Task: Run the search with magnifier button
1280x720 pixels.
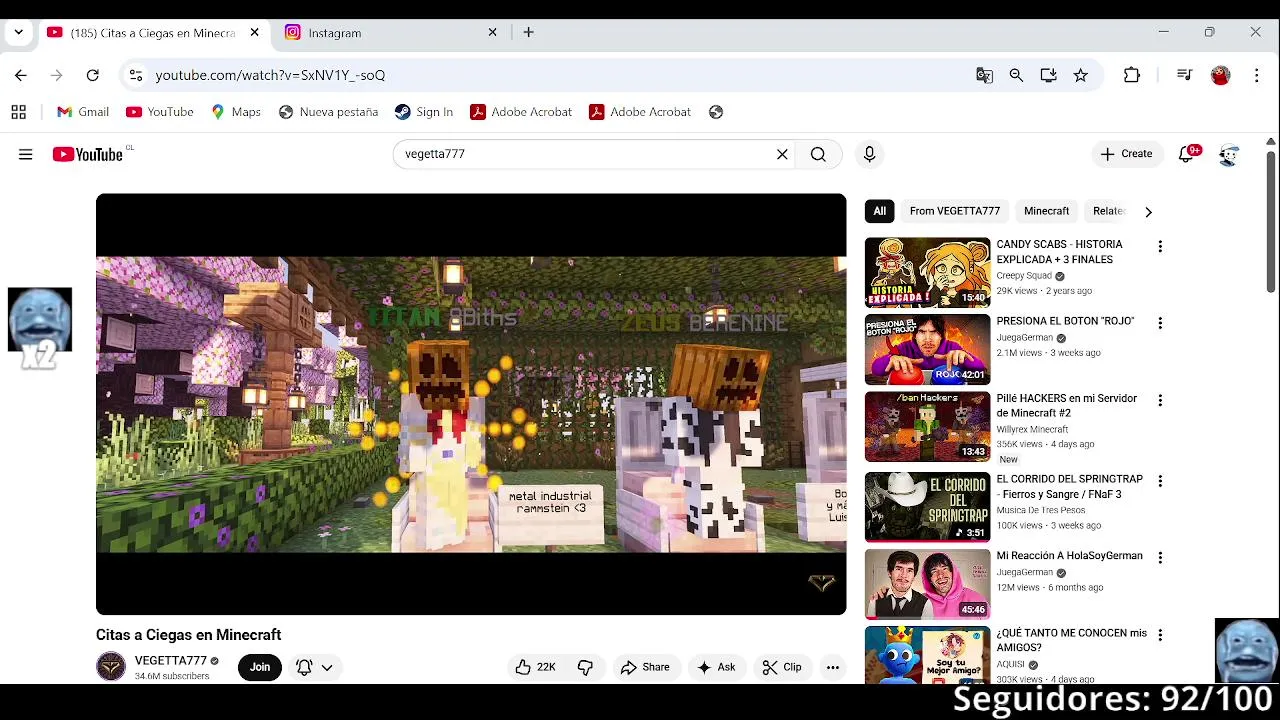Action: point(818,154)
